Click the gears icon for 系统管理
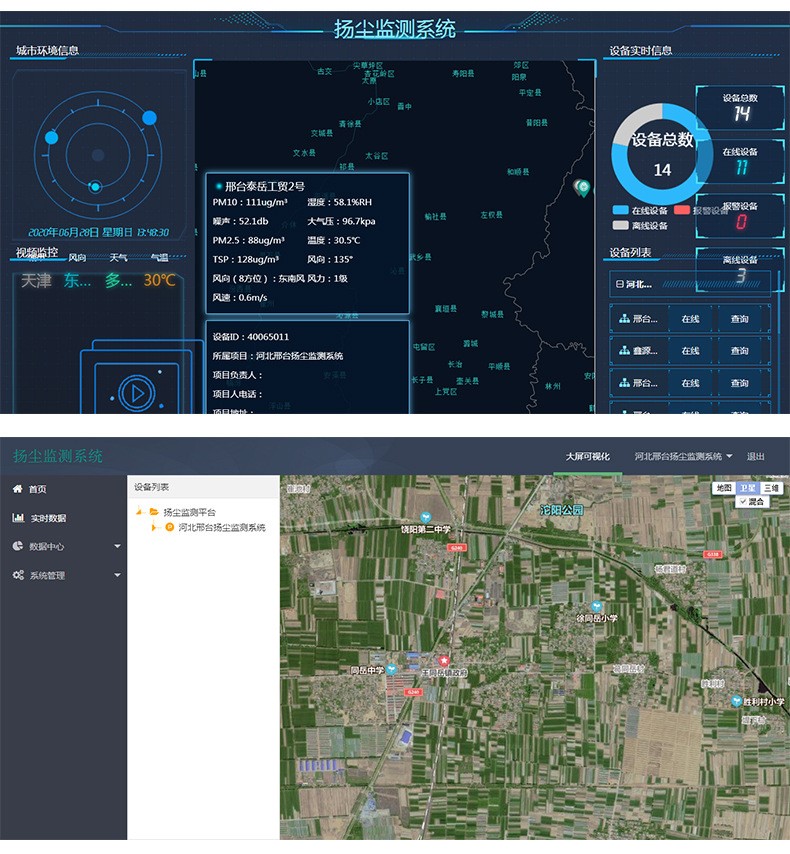Viewport: 790px width, 854px height. (x=18, y=576)
